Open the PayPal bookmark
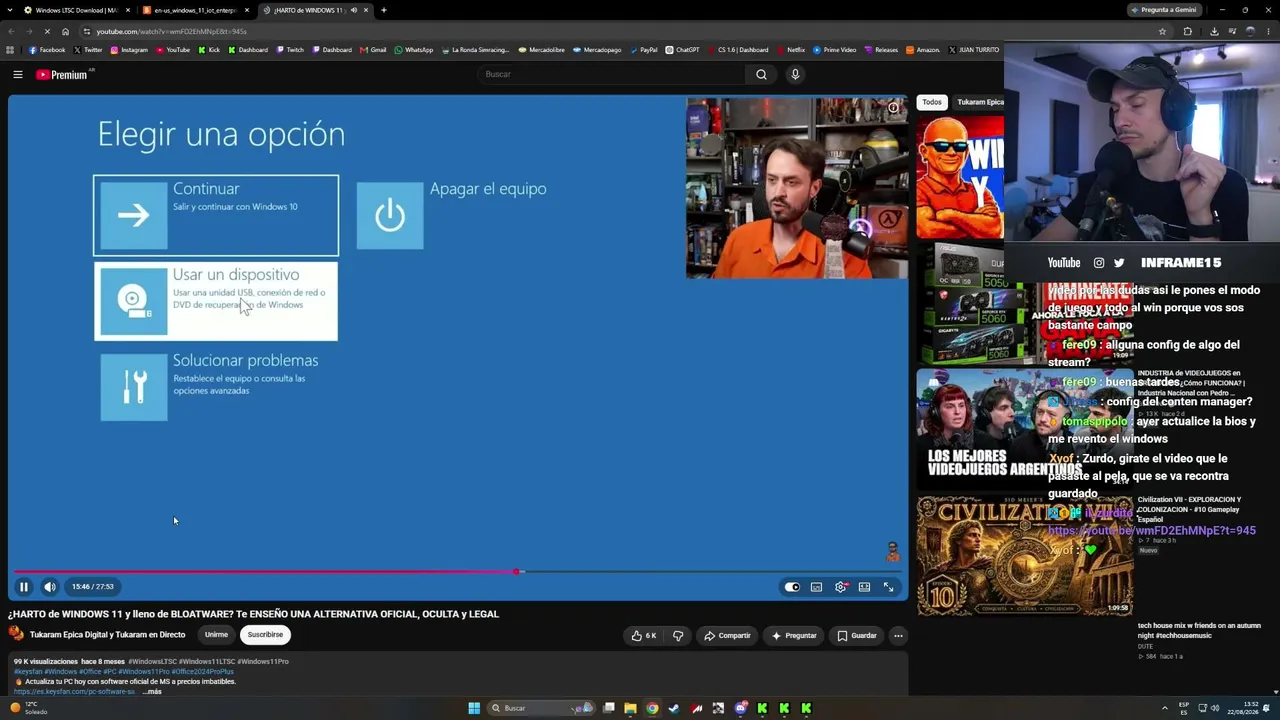The height and width of the screenshot is (720, 1280). coord(644,50)
